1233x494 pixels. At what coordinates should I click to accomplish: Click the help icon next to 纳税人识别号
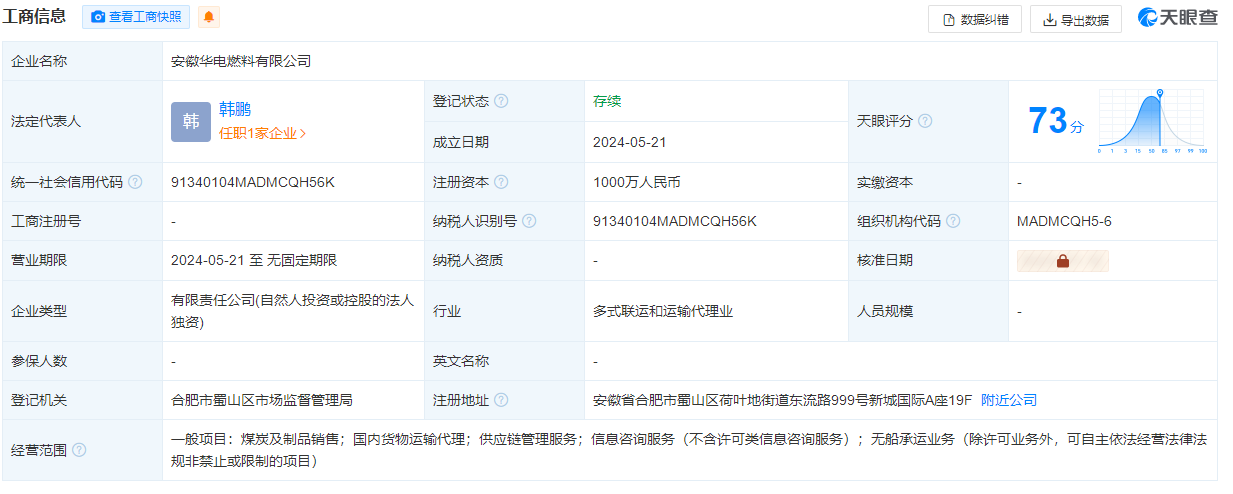pyautogui.click(x=529, y=221)
